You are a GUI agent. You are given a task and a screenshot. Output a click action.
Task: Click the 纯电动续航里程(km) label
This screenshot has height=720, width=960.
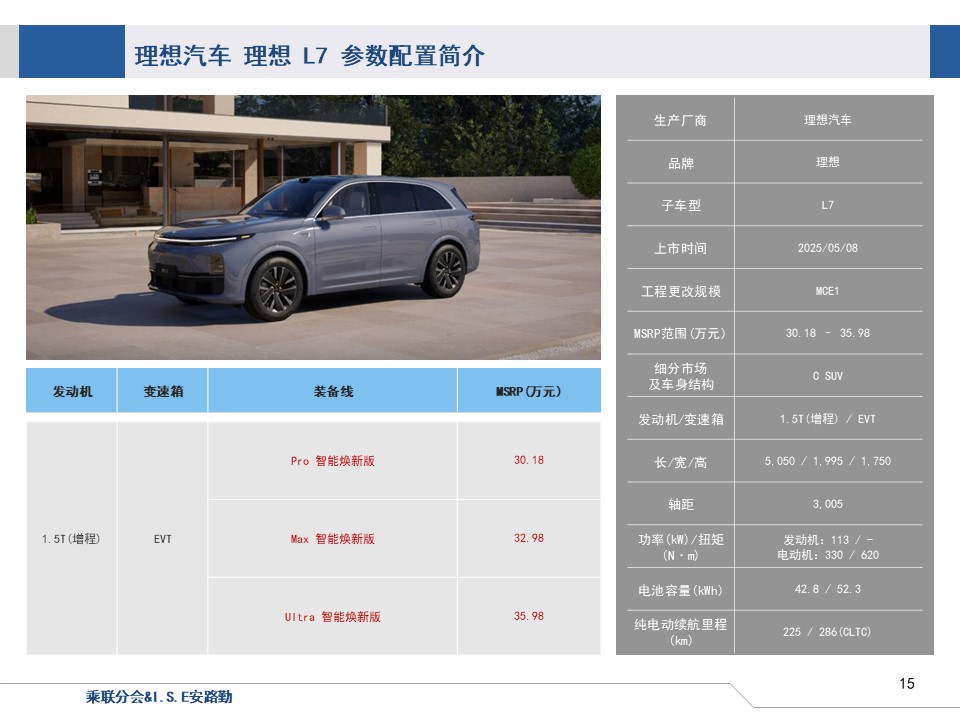tap(681, 632)
